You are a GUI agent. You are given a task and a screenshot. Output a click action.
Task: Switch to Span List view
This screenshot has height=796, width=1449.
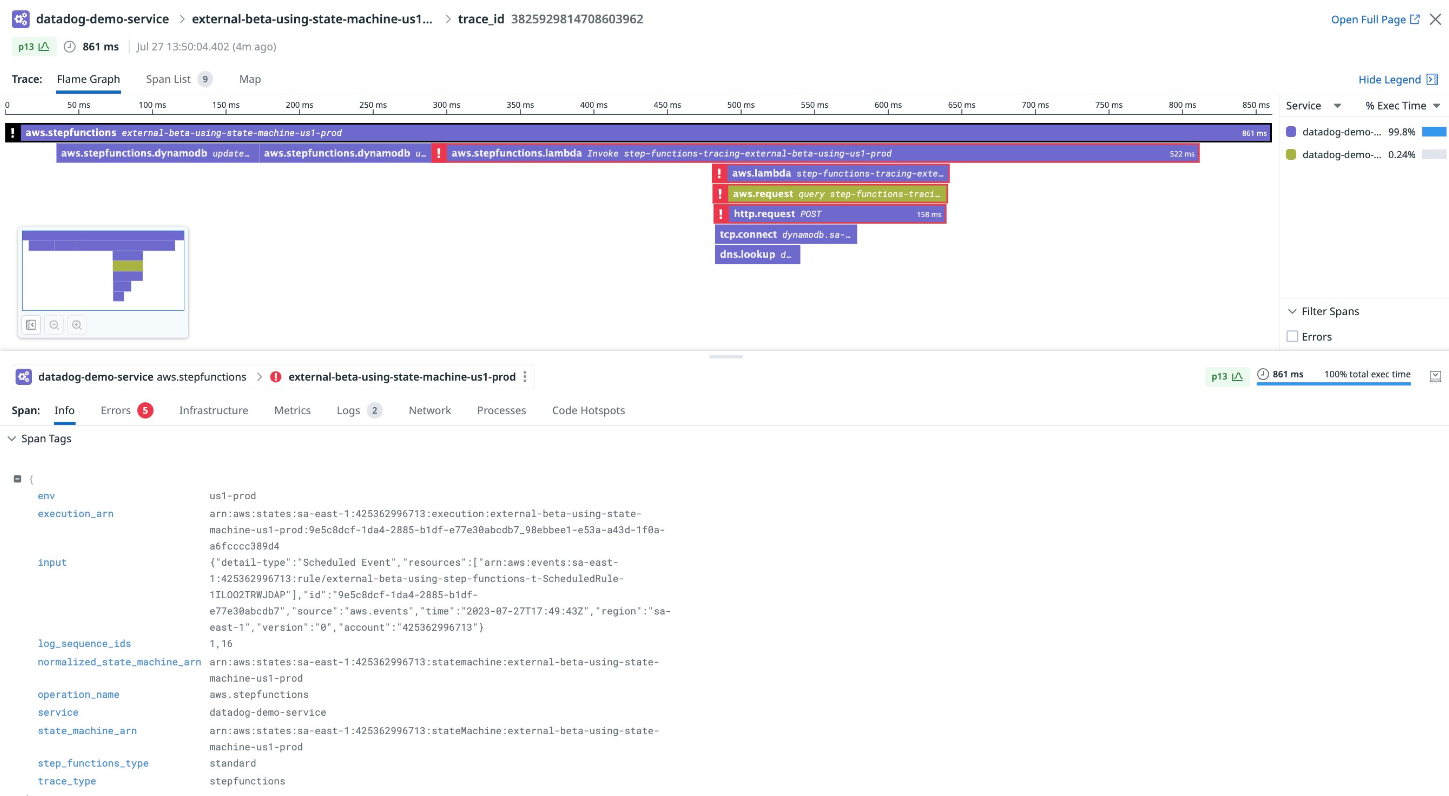click(x=179, y=79)
